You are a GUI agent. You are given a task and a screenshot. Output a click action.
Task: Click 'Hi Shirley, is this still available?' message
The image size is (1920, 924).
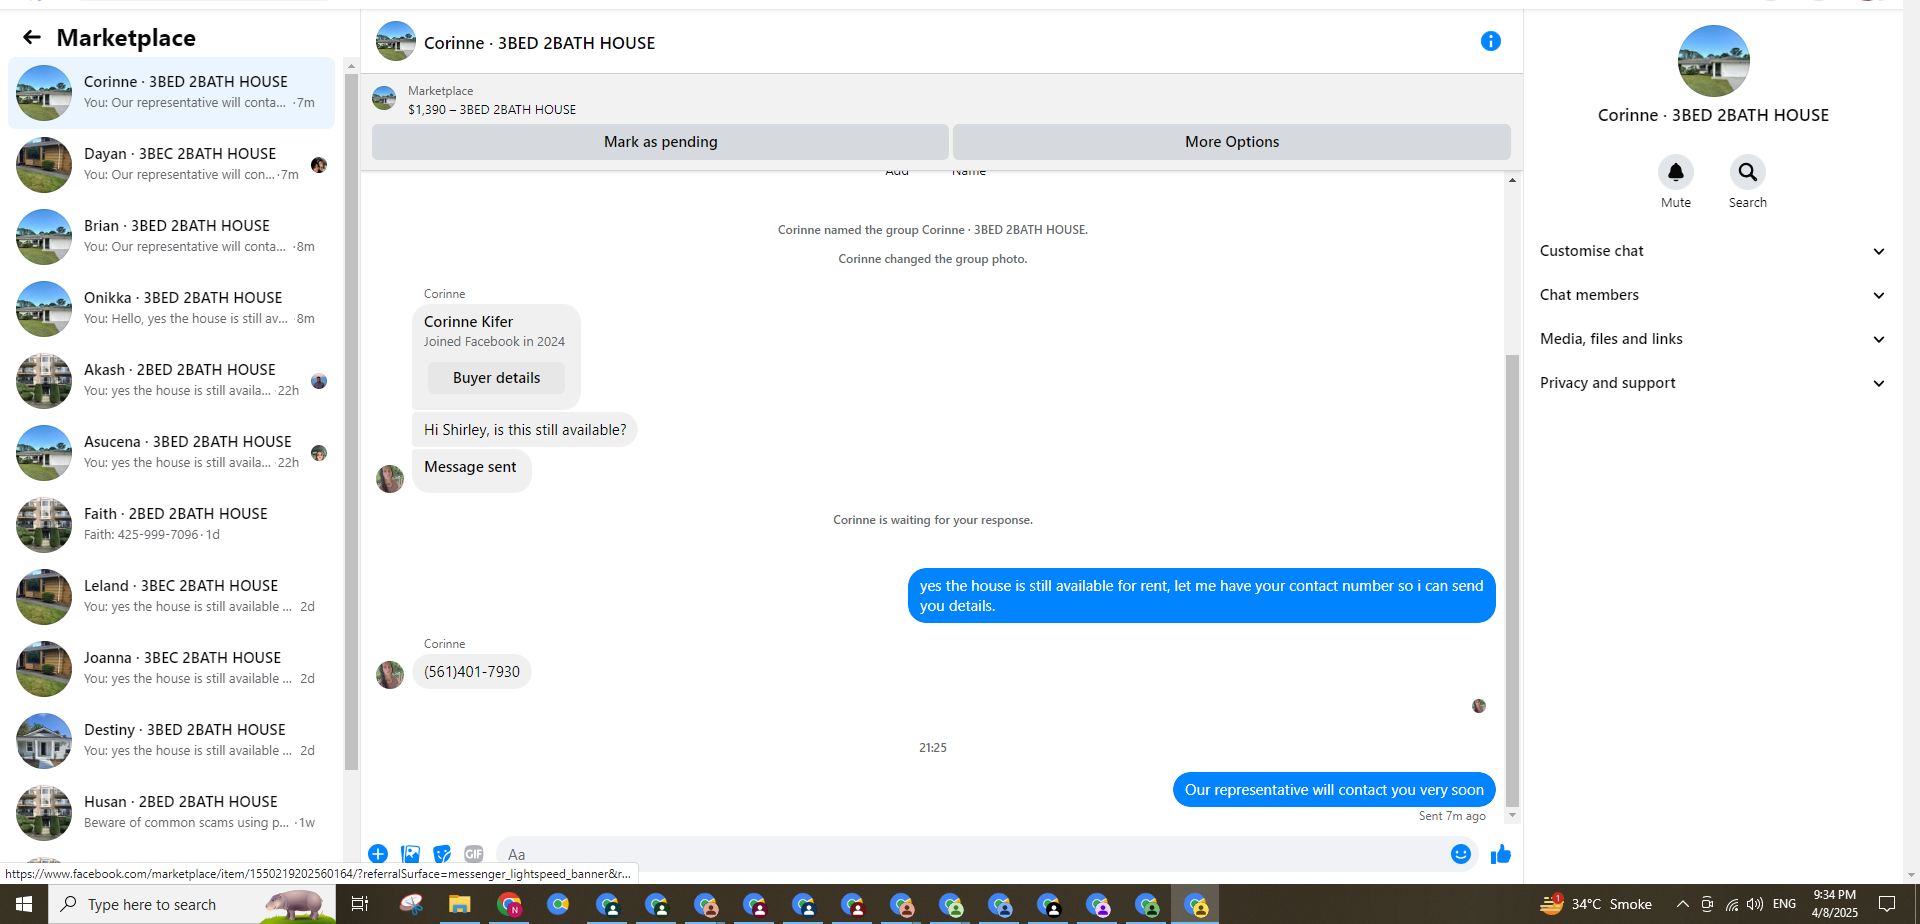pyautogui.click(x=525, y=430)
